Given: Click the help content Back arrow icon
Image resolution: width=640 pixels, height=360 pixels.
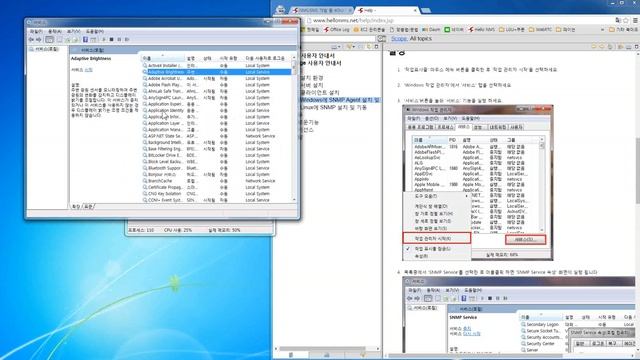Looking at the screenshot, I should (x=595, y=47).
